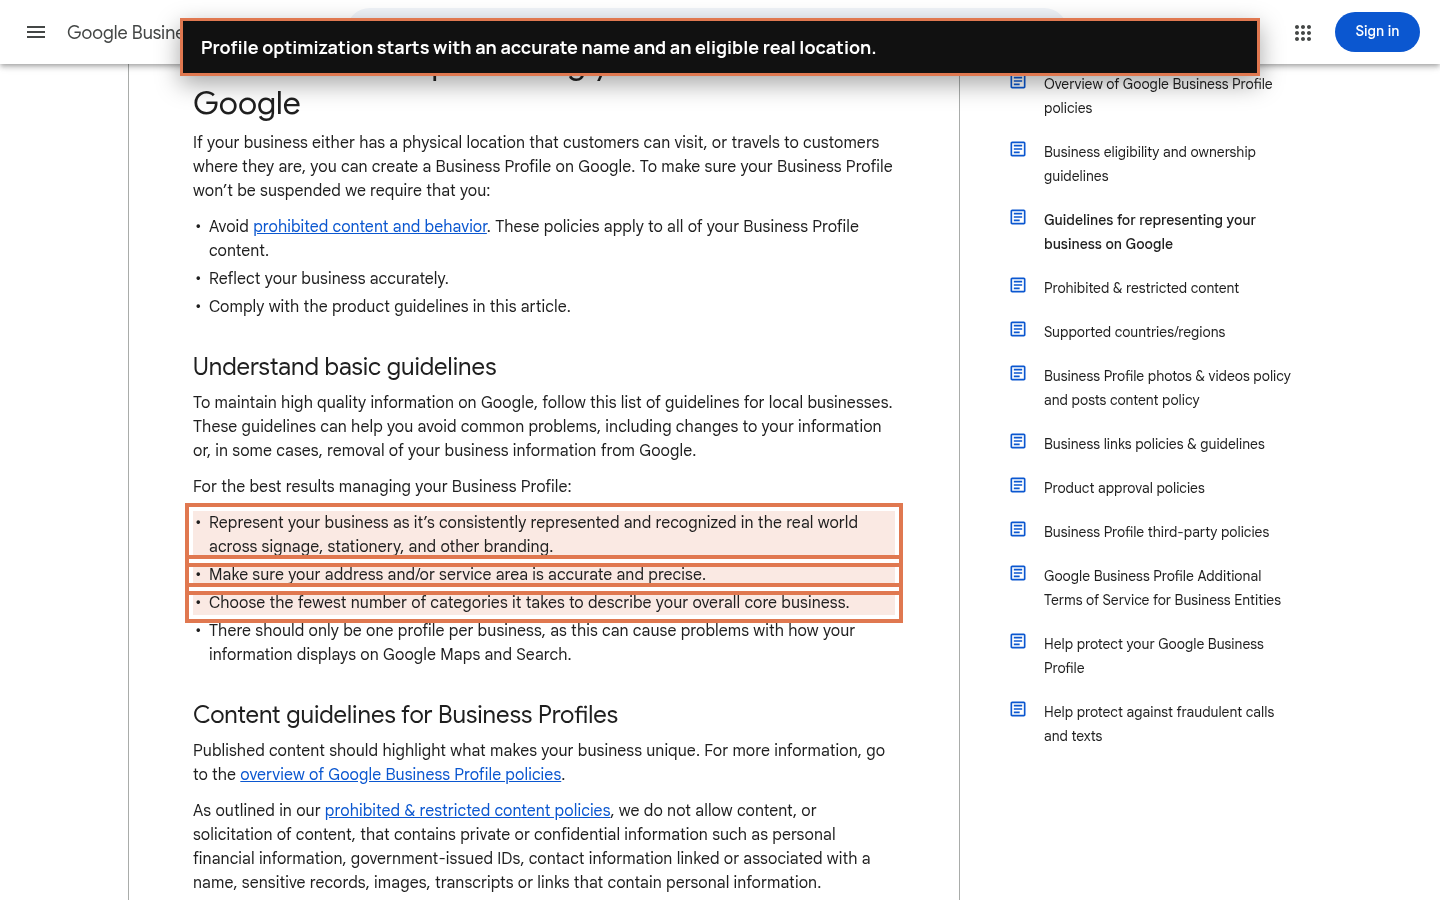Open Business eligibility and ownership guidelines article
This screenshot has height=900, width=1440.
point(1149,164)
